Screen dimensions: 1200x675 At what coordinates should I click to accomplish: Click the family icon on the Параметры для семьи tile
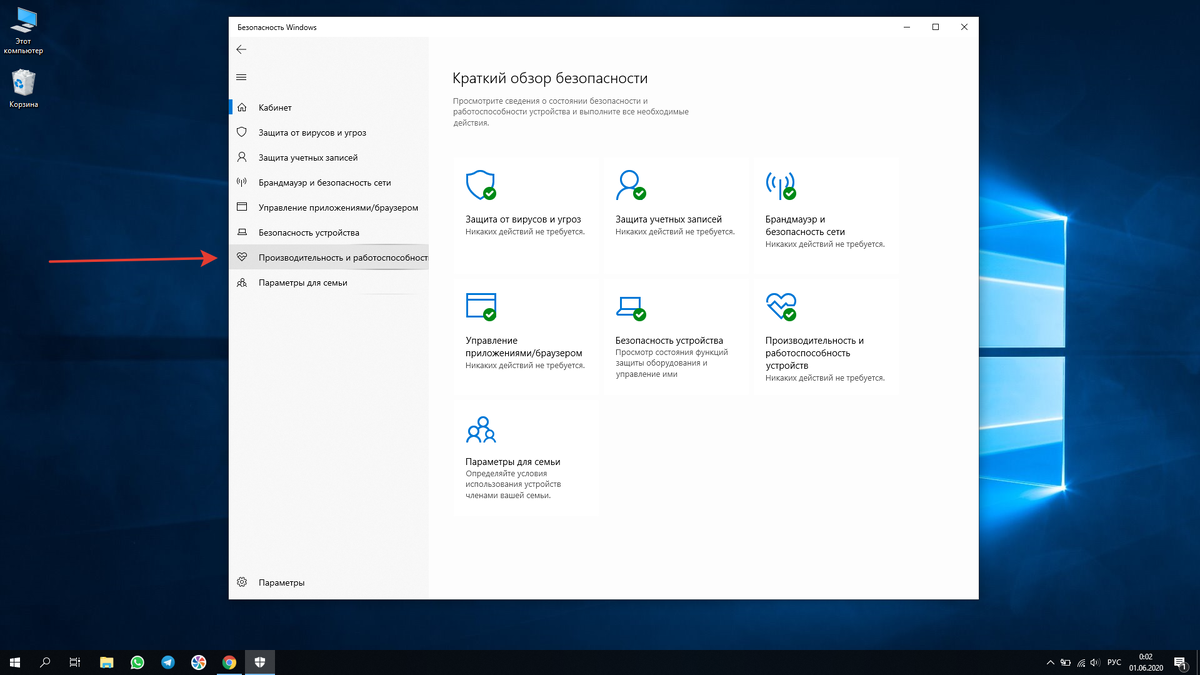pos(481,429)
